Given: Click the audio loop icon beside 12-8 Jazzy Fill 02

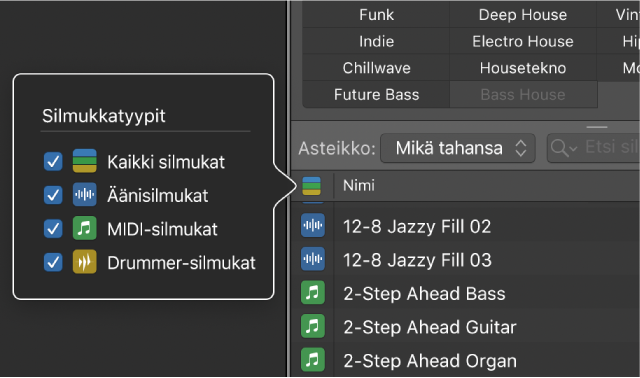Looking at the screenshot, I should [x=313, y=225].
